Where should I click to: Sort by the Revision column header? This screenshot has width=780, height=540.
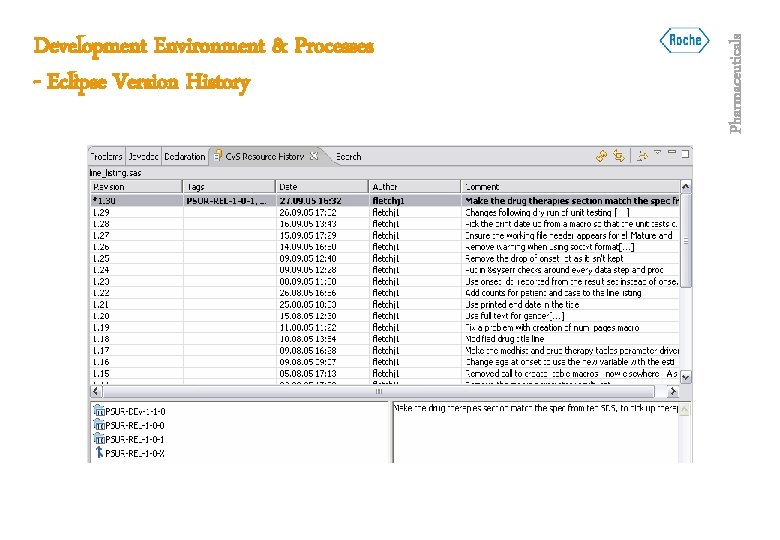[136, 186]
